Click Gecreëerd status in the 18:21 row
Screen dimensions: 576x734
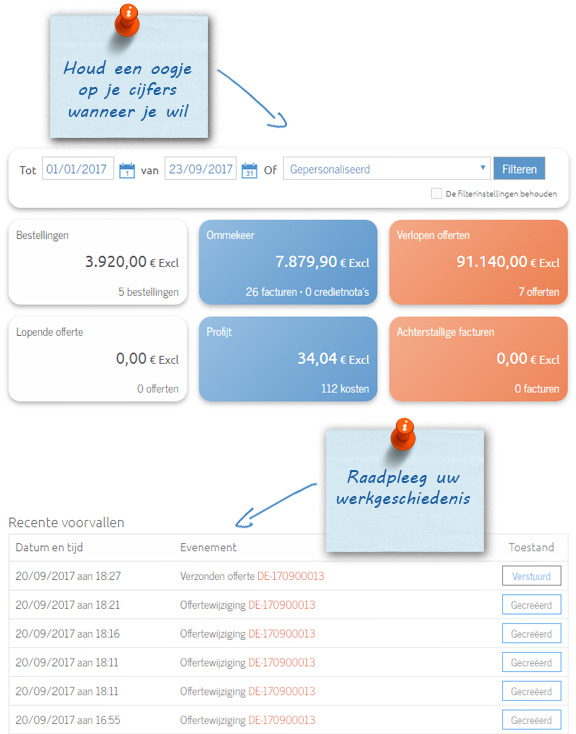tap(532, 605)
